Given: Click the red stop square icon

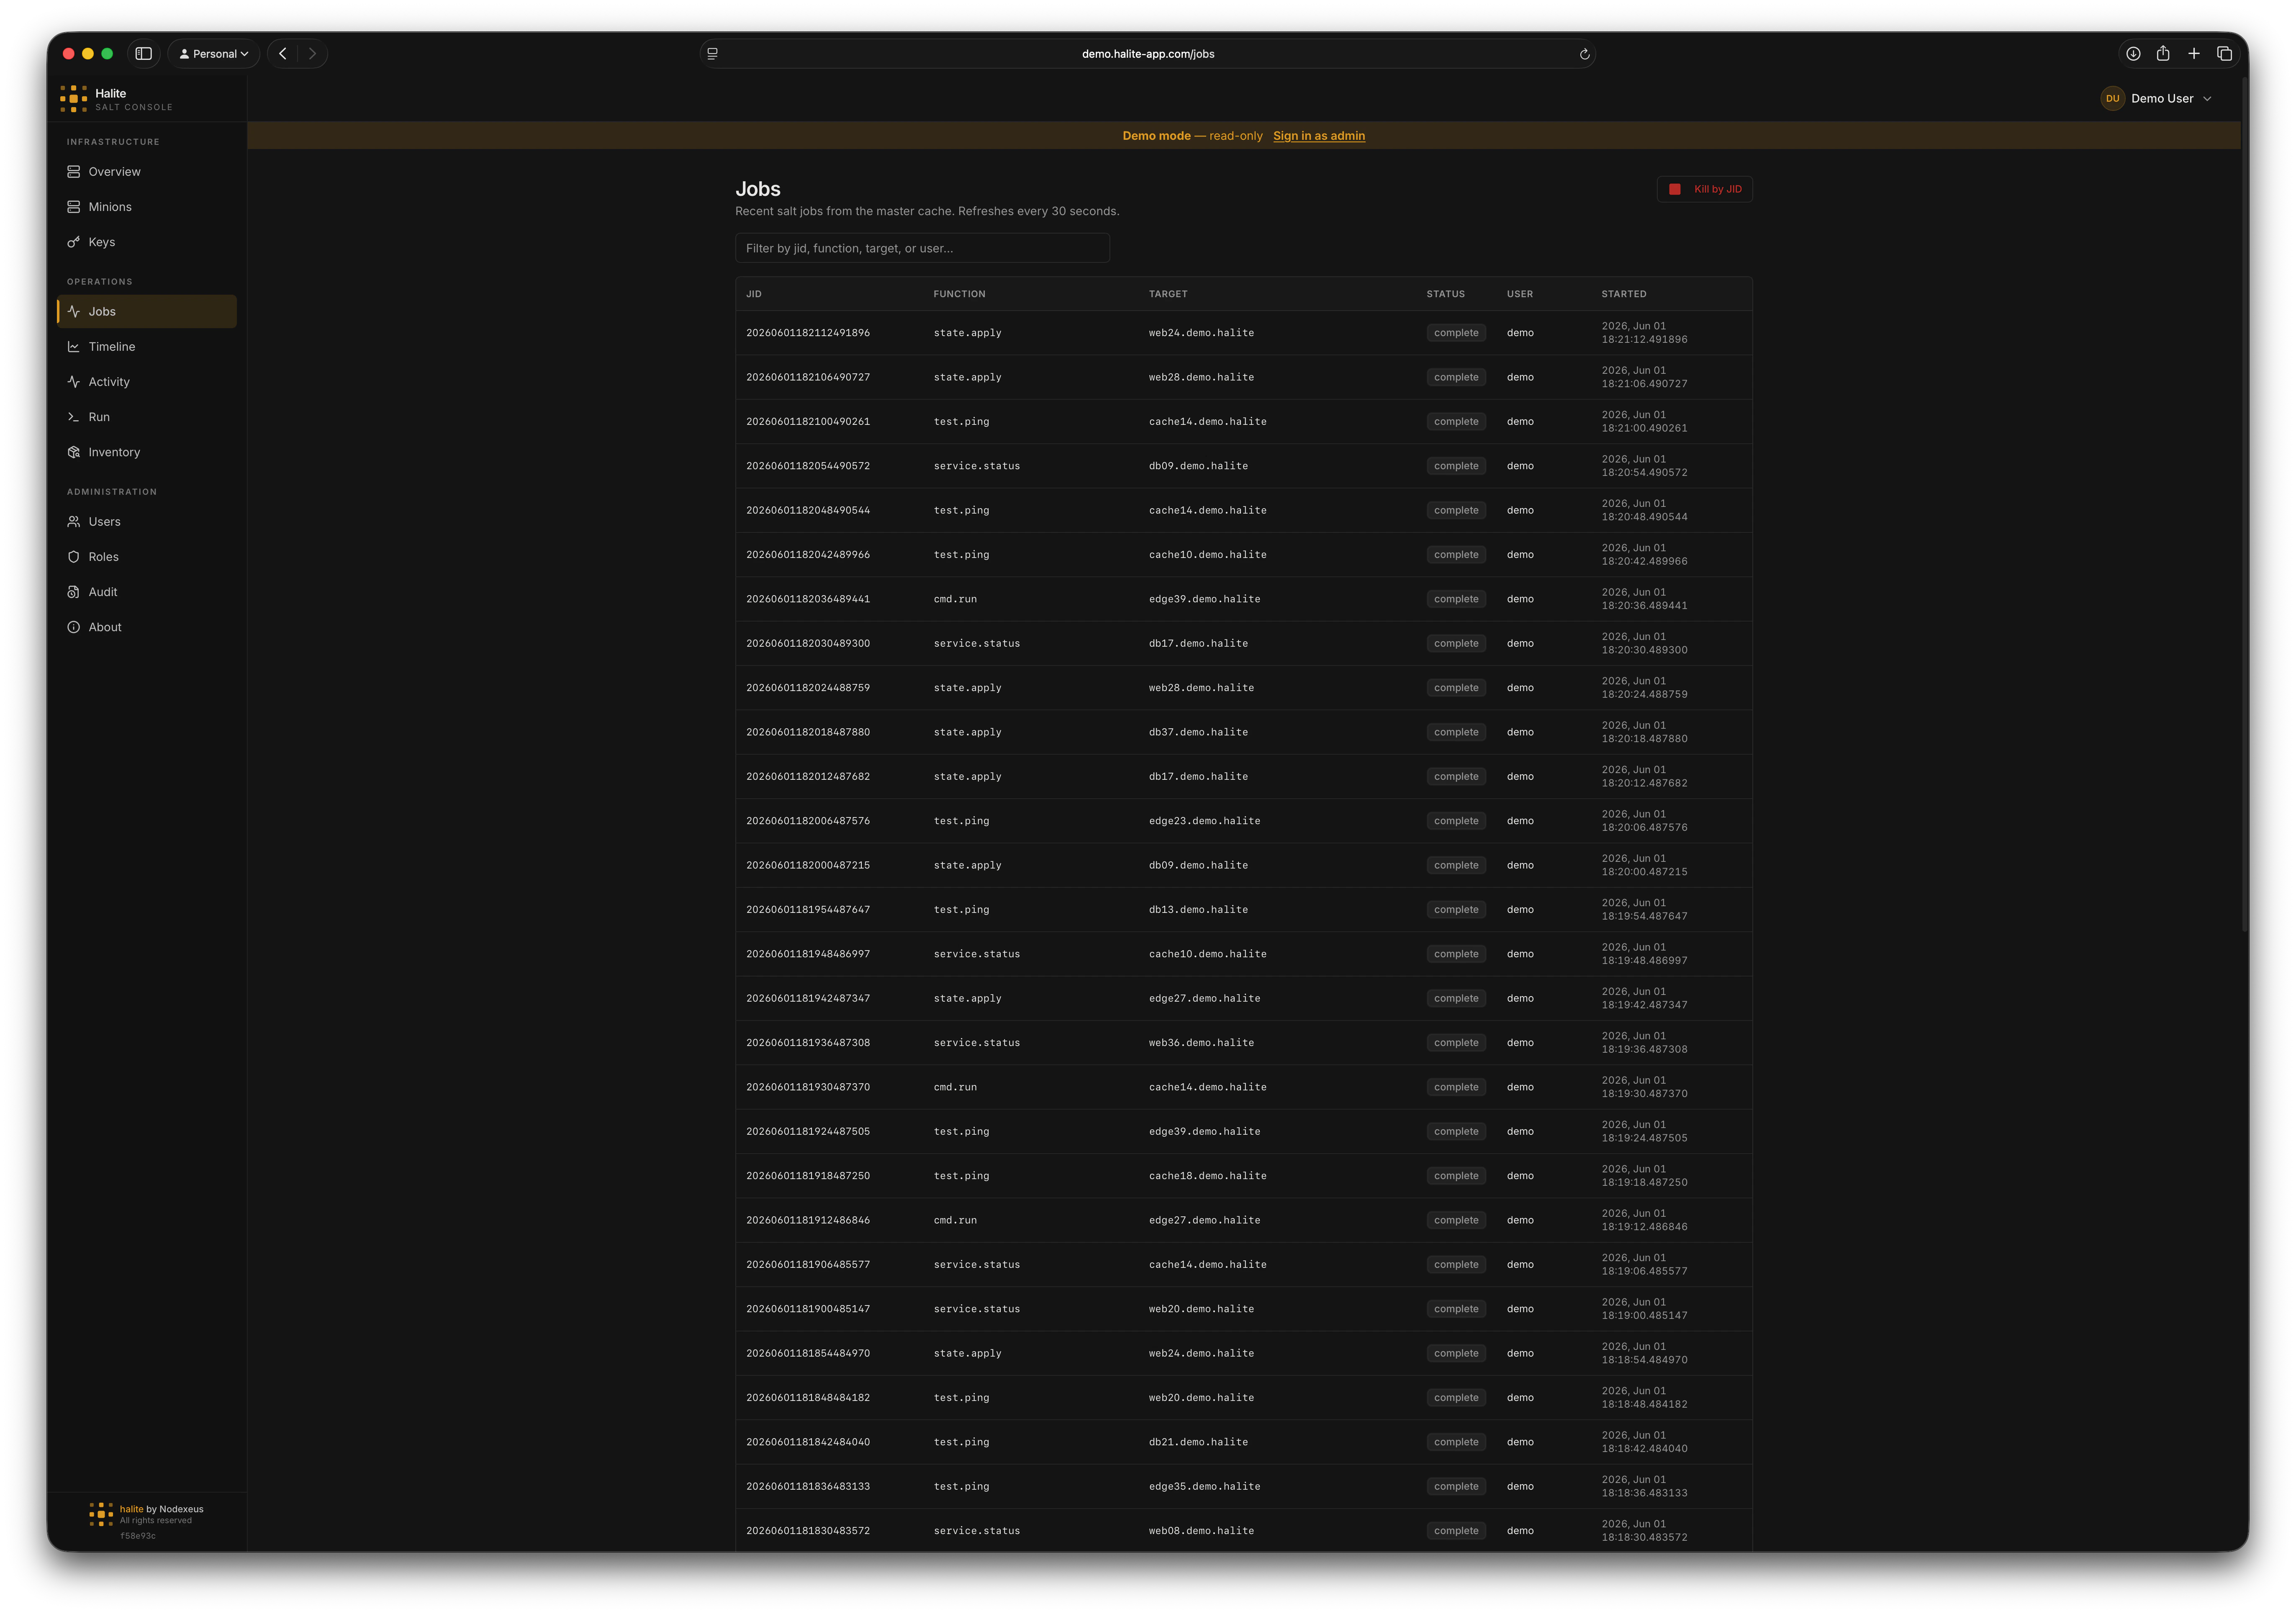Looking at the screenshot, I should 1674,189.
